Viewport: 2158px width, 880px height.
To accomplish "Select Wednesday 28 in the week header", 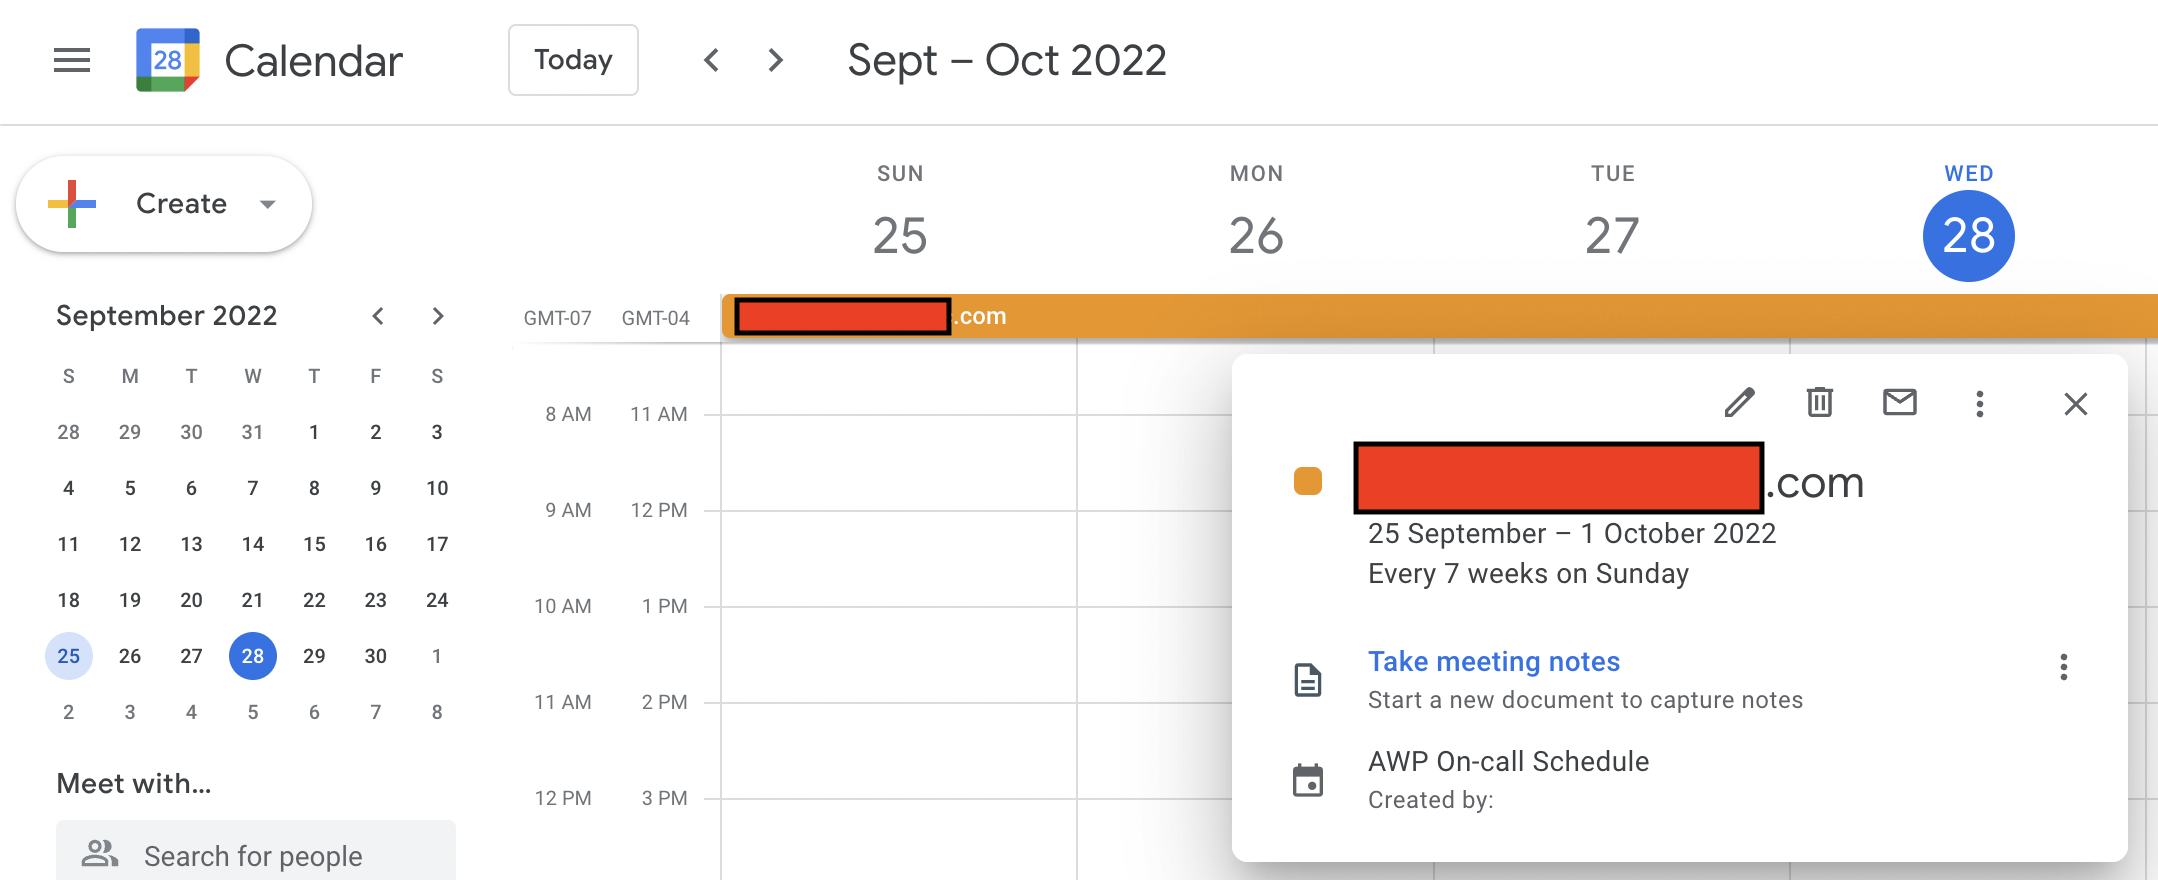I will (1967, 235).
